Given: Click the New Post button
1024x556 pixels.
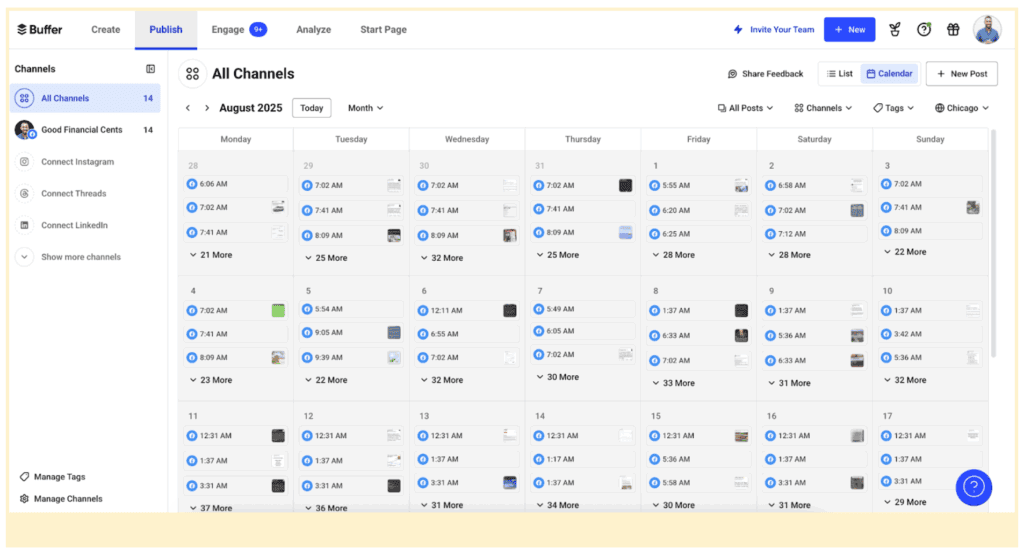Looking at the screenshot, I should [961, 74].
